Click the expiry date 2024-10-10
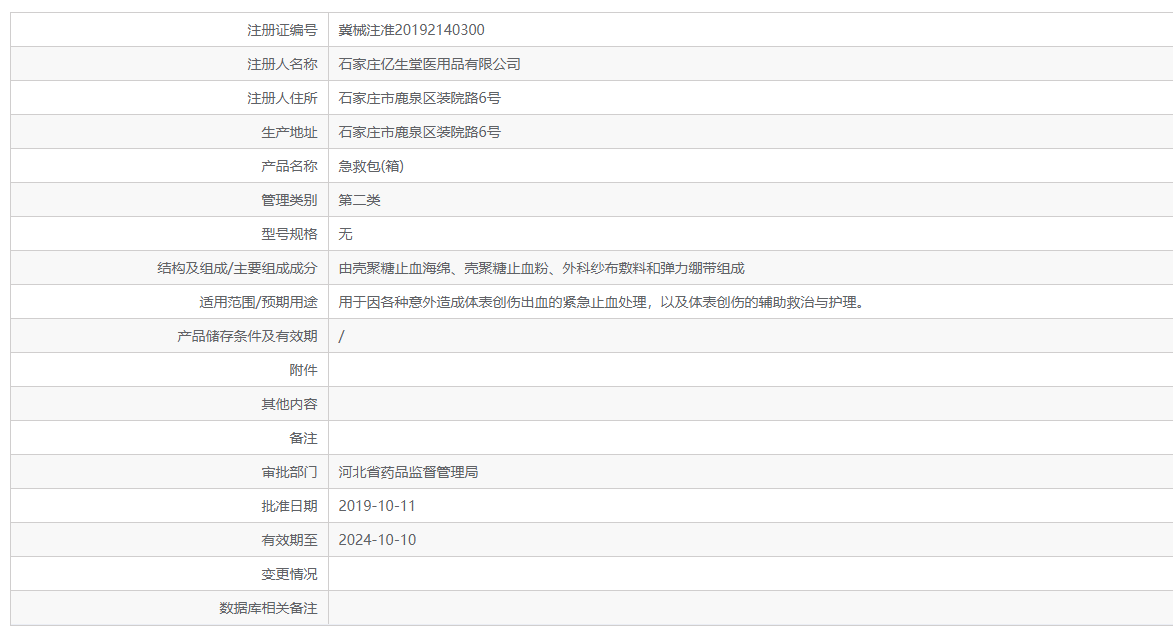The width and height of the screenshot is (1173, 638). [377, 540]
